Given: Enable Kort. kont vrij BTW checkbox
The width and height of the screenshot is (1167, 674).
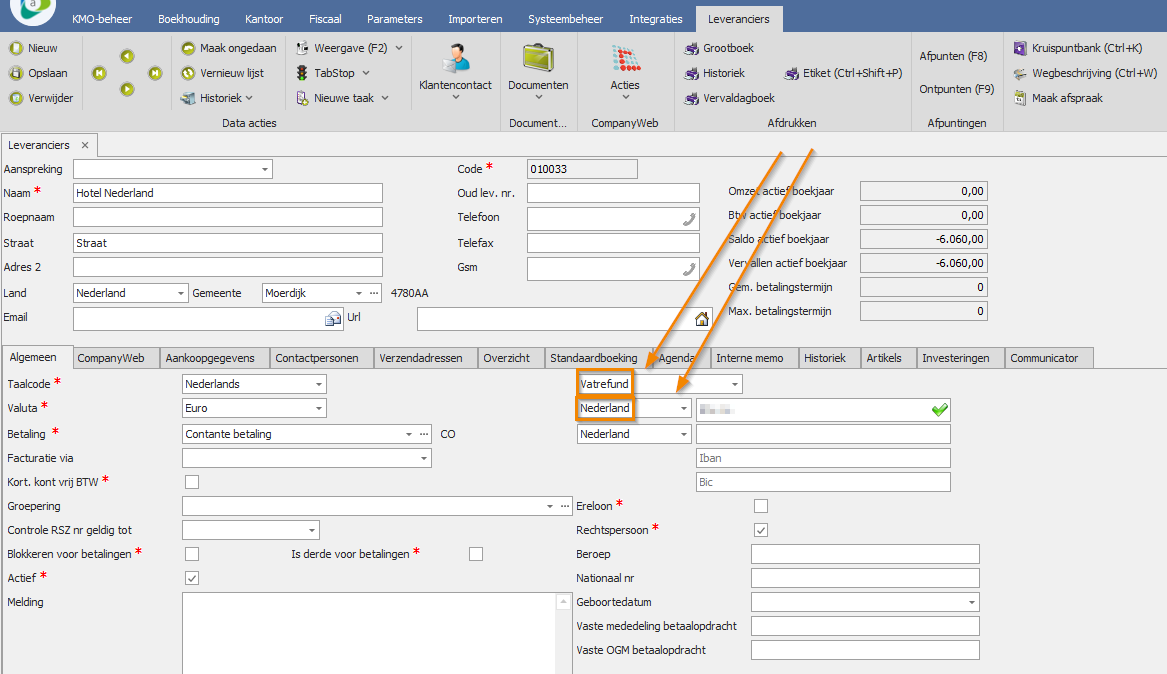Looking at the screenshot, I should (192, 482).
